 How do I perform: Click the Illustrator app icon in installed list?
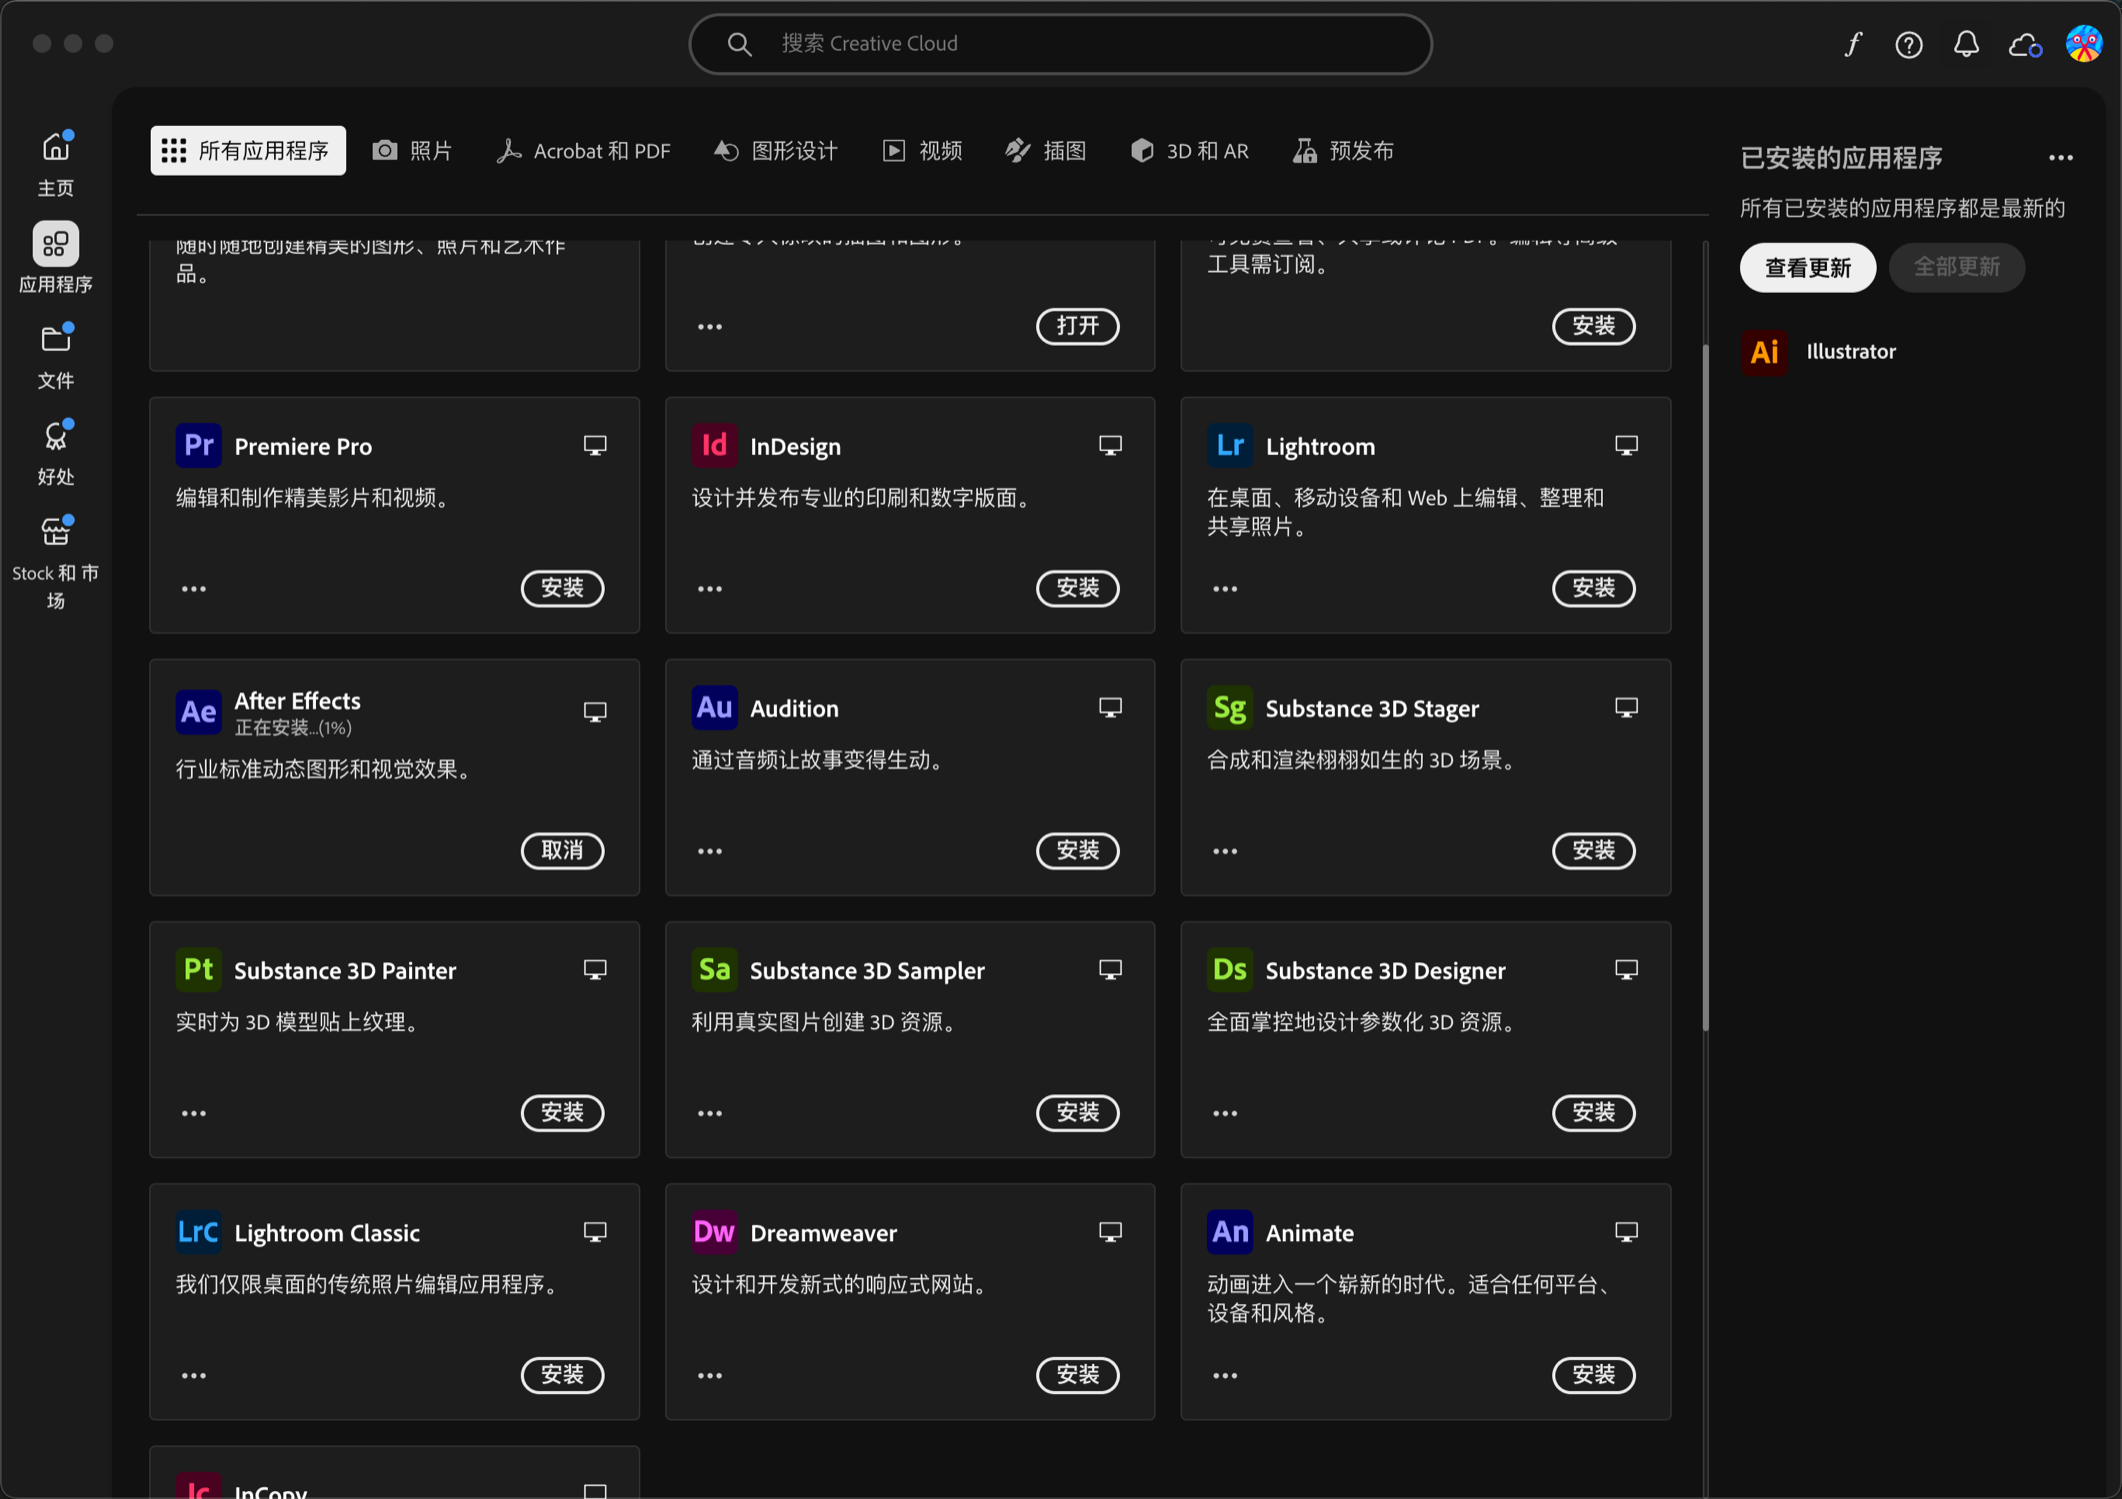[x=1764, y=352]
